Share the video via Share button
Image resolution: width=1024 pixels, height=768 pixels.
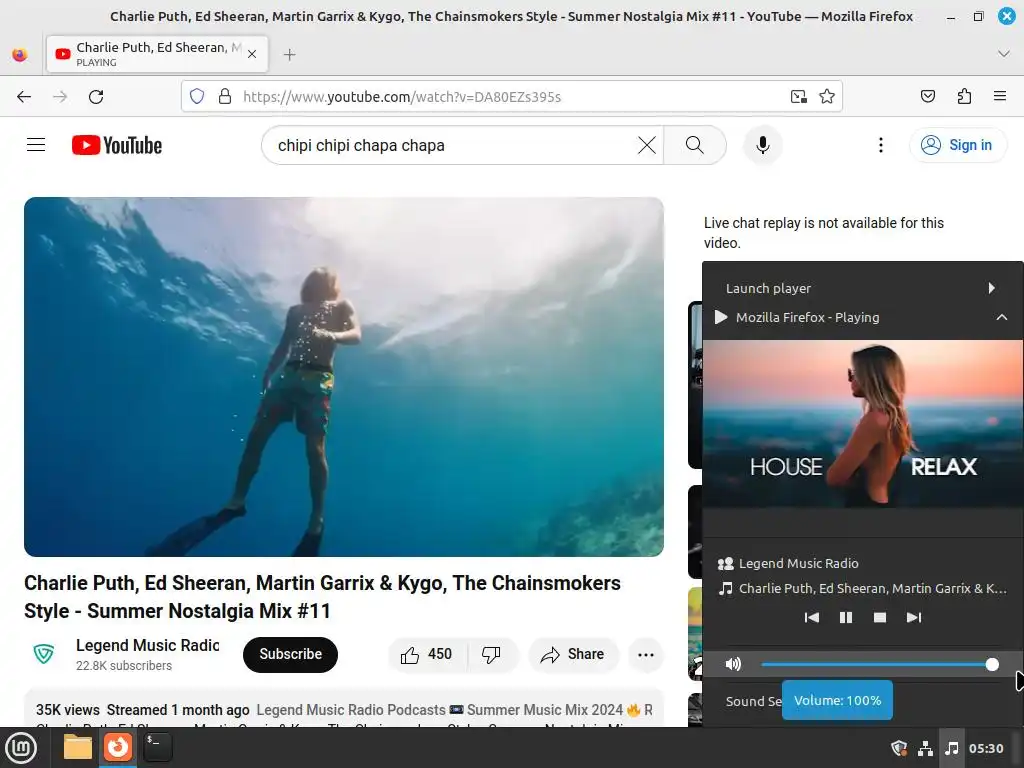click(573, 654)
